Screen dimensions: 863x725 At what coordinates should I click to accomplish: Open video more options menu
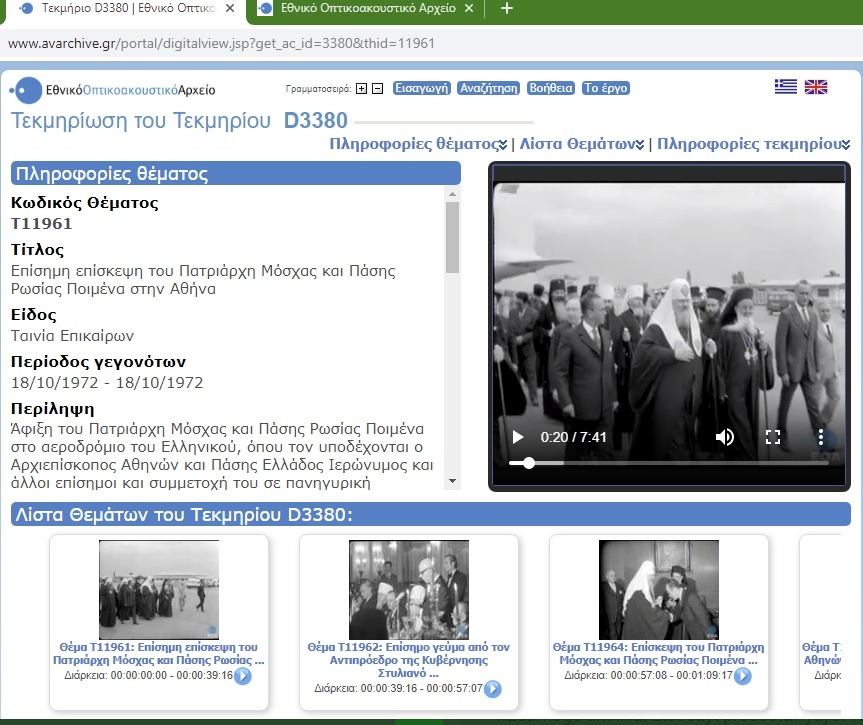point(821,437)
